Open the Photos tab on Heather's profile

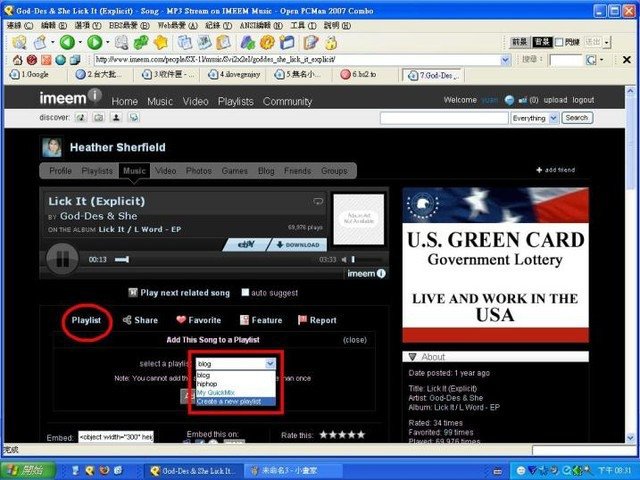[198, 171]
